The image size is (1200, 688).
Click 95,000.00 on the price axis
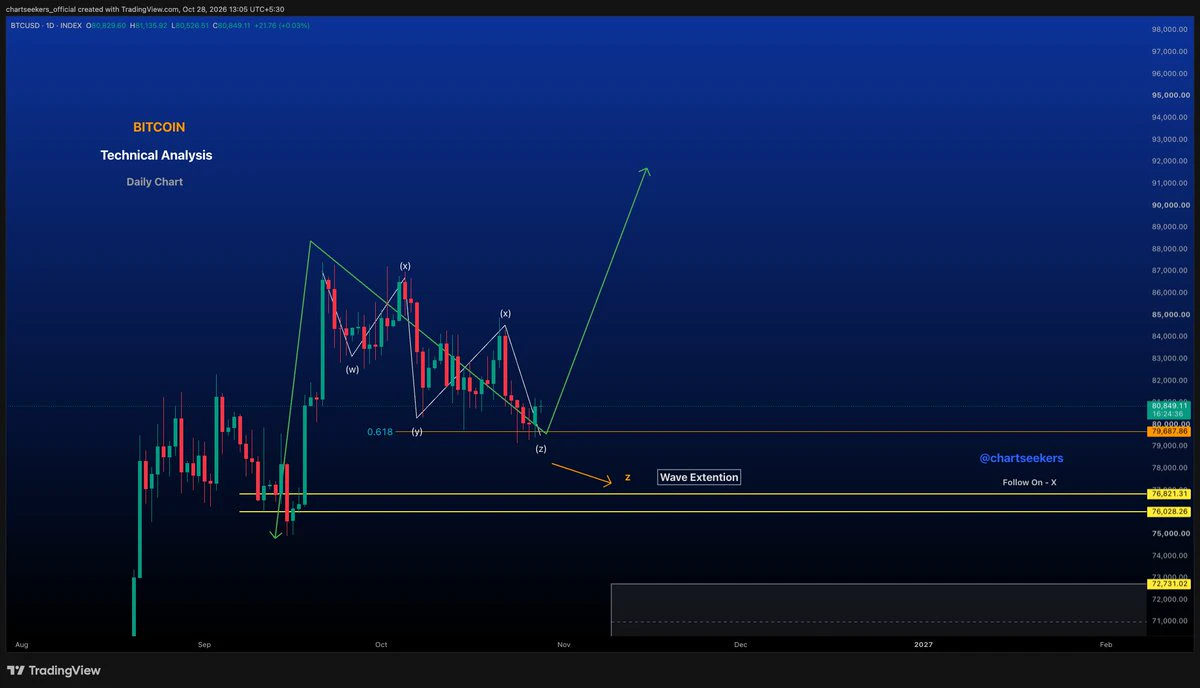point(1169,95)
